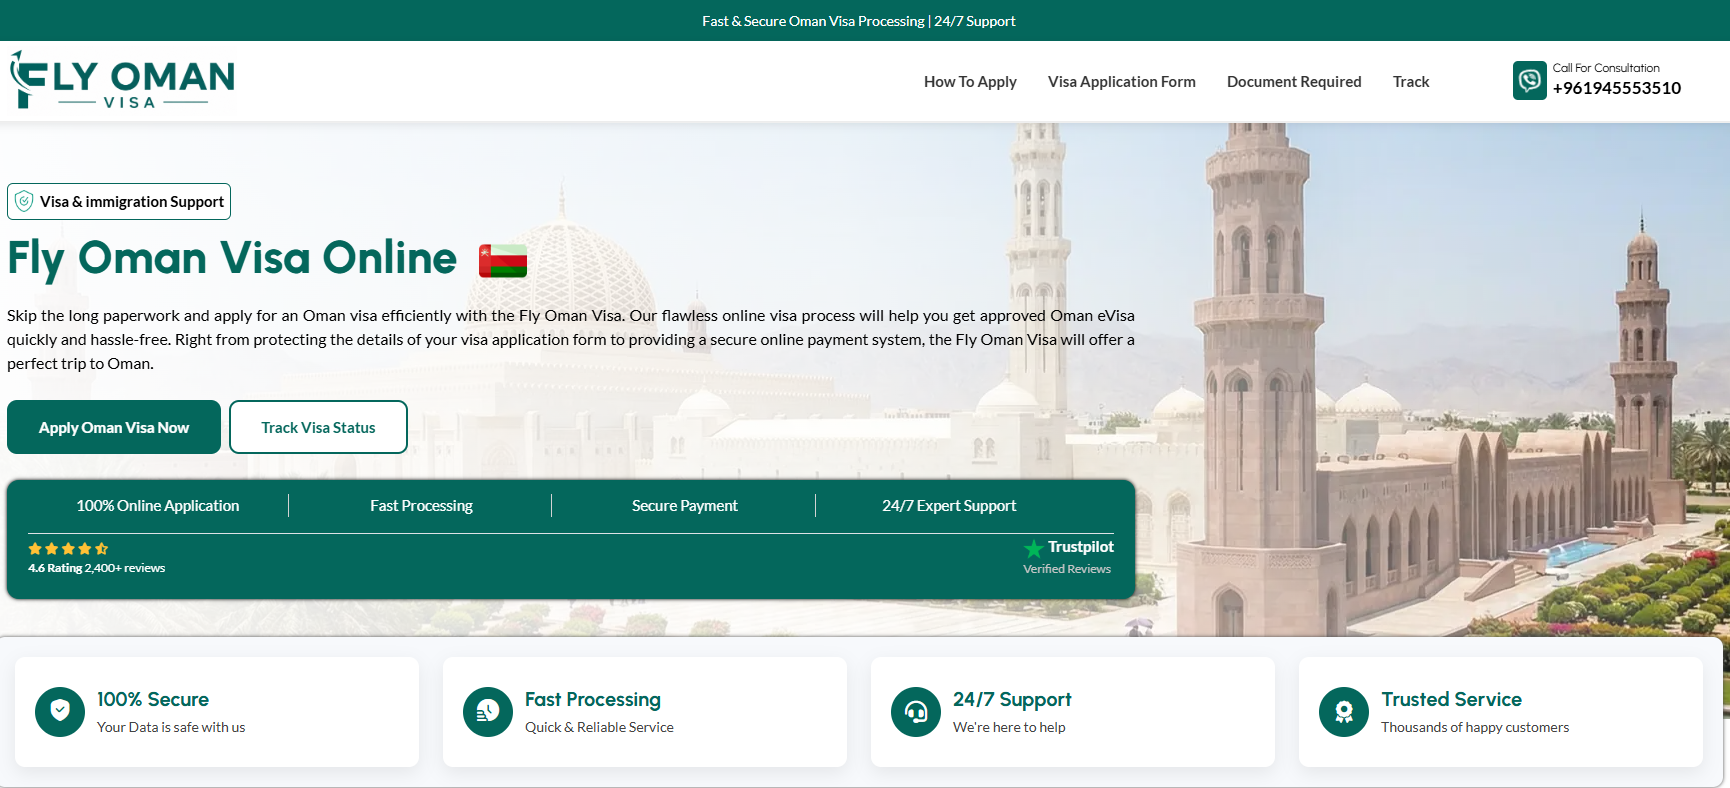Click the Oman flag icon beside the heading

pyautogui.click(x=503, y=260)
